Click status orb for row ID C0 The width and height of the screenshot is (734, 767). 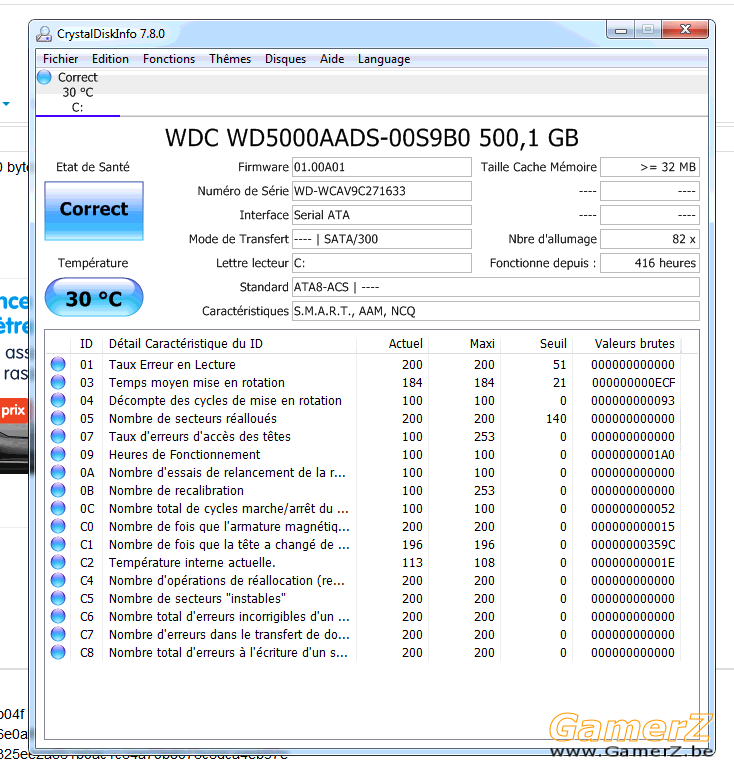pyautogui.click(x=58, y=526)
